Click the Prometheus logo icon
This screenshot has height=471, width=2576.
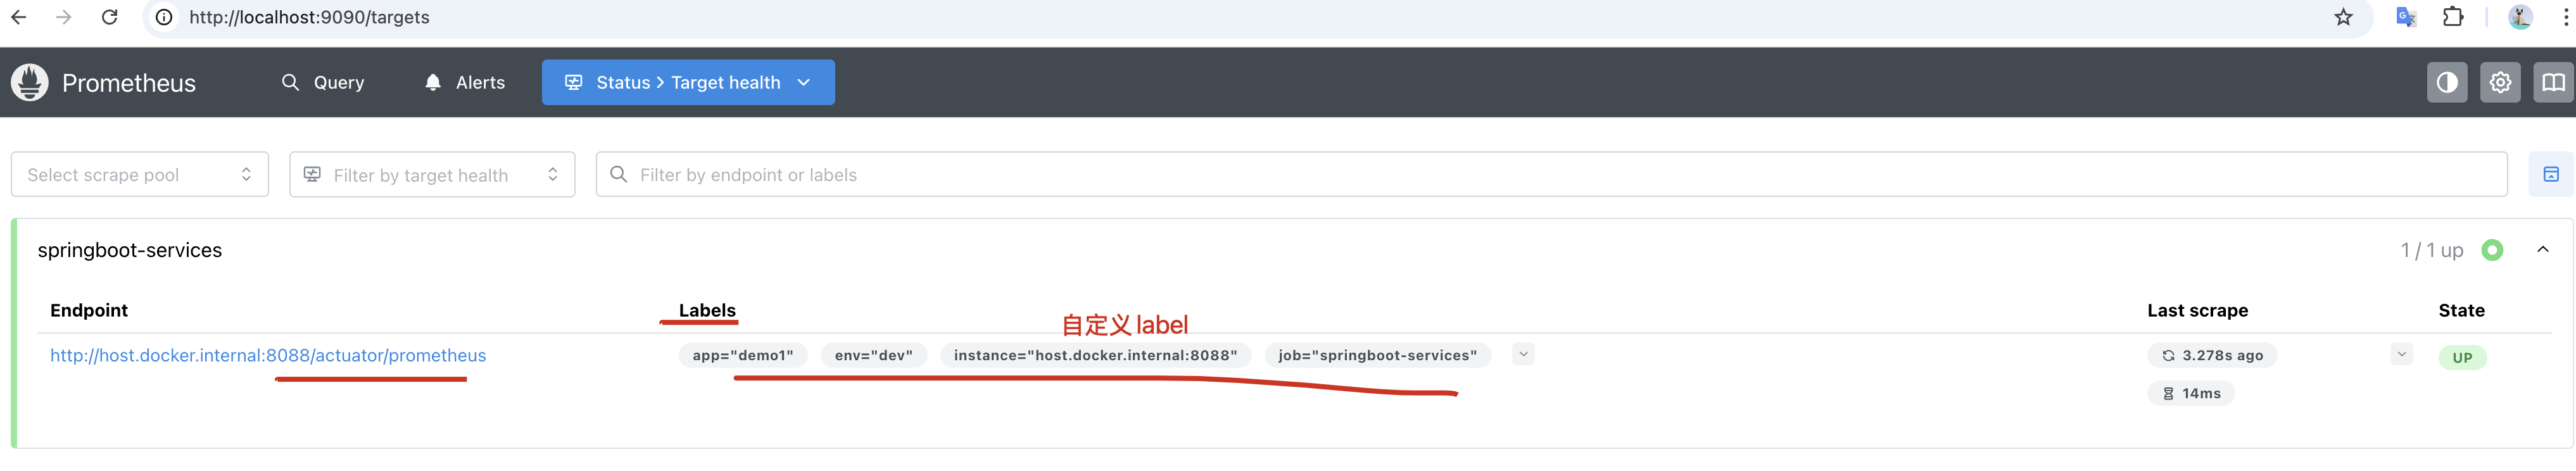29,83
